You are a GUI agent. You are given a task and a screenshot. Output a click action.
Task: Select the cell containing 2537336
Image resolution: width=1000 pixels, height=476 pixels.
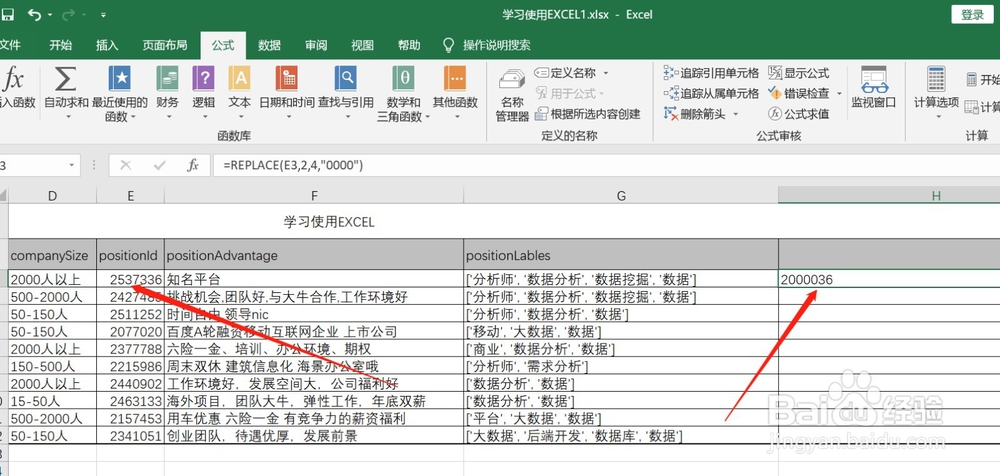pos(130,279)
